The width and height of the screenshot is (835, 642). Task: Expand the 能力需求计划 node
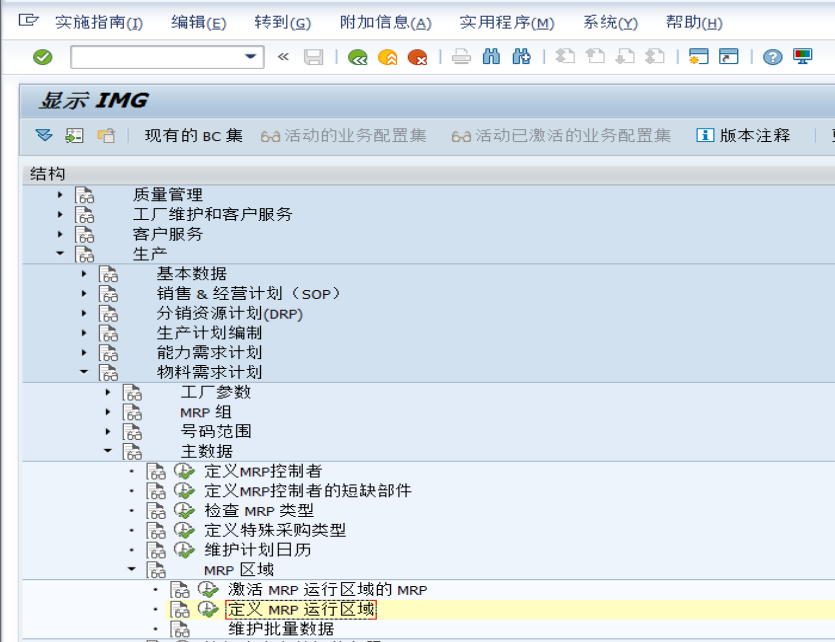84,352
